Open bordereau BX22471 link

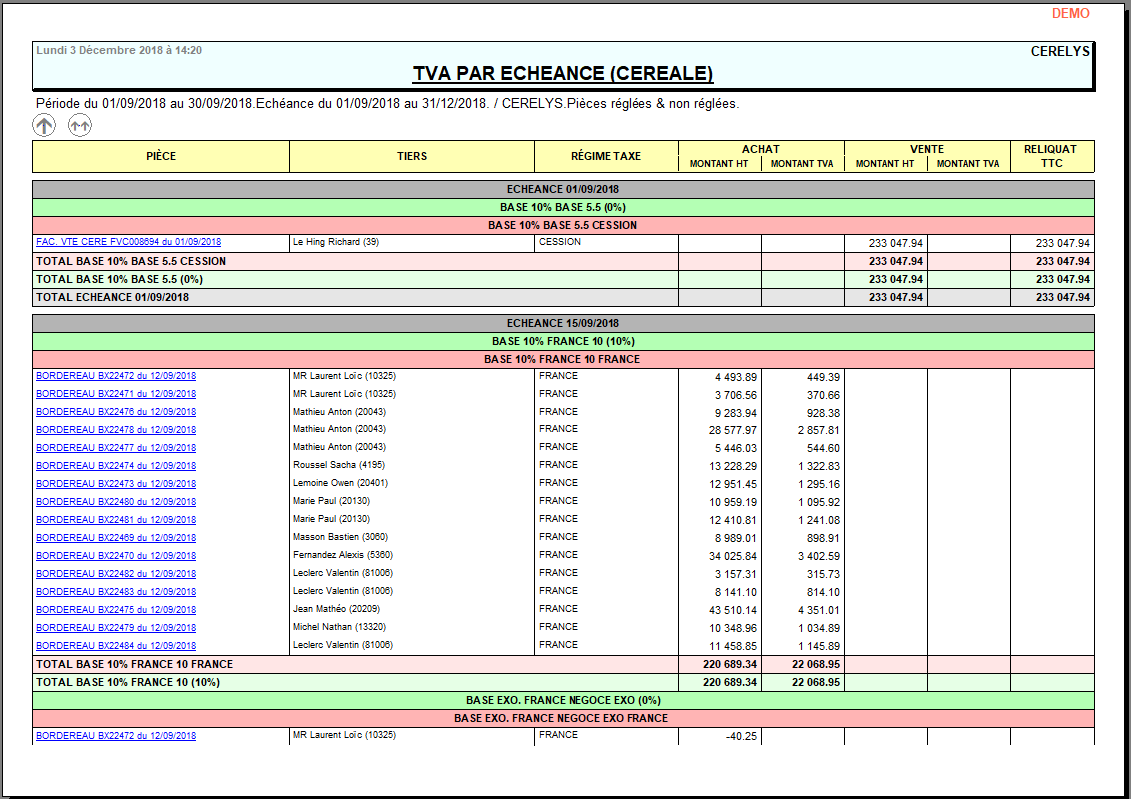click(x=116, y=394)
